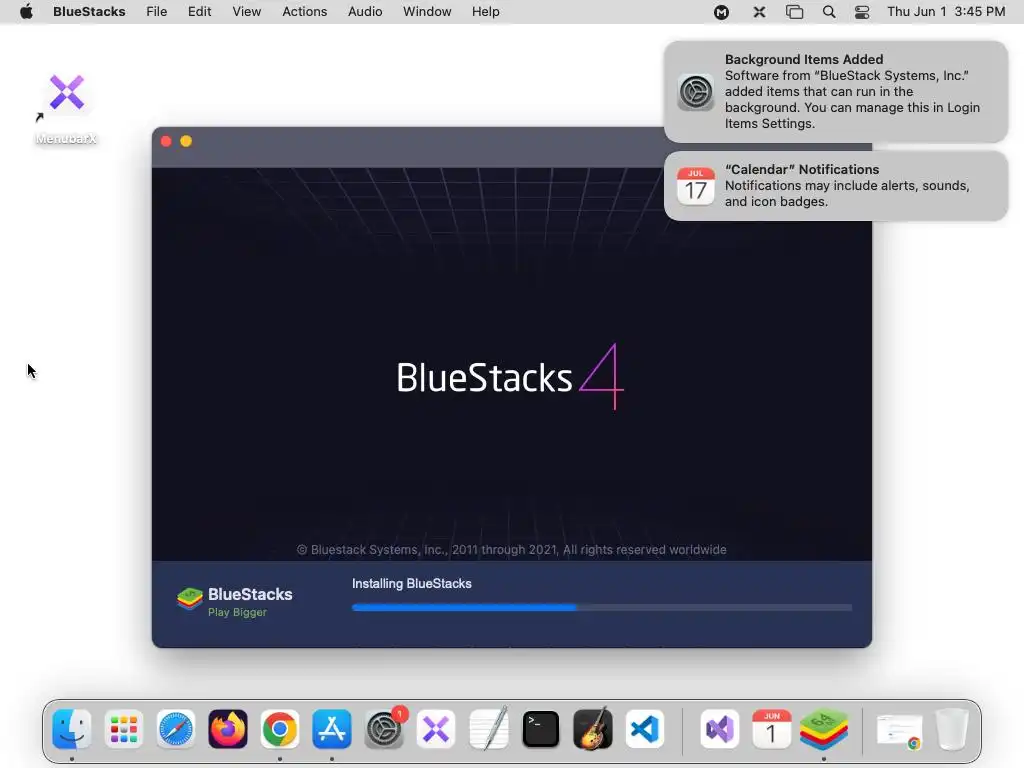Open System Settings from the Dock
1024x768 pixels.
(384, 729)
